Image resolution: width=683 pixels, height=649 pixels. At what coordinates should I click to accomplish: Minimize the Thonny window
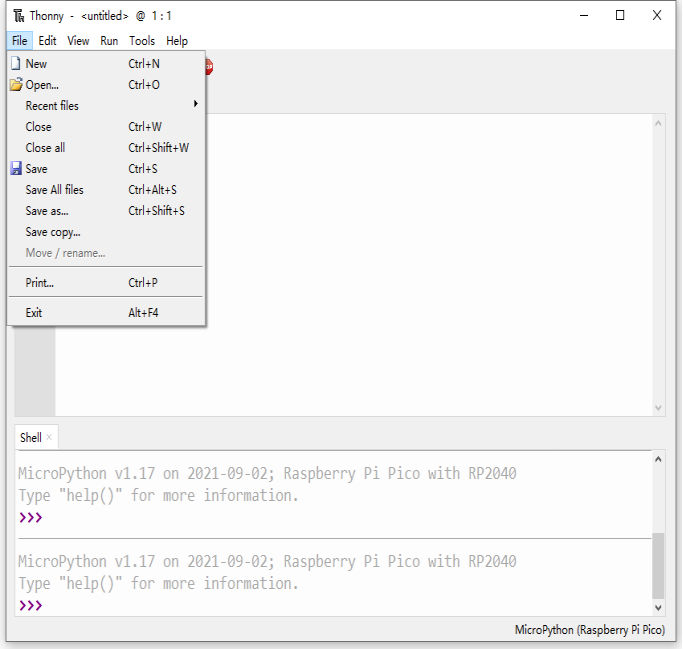584,16
